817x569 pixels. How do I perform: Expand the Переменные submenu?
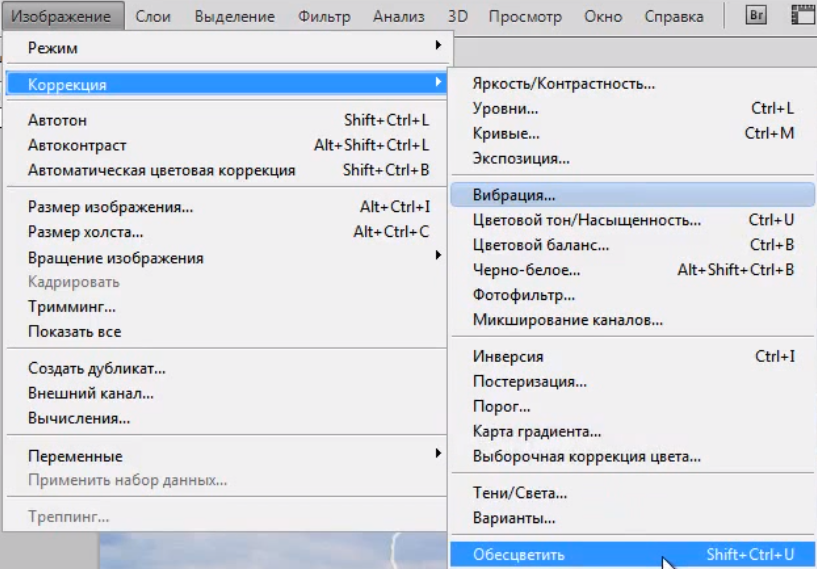(x=227, y=455)
